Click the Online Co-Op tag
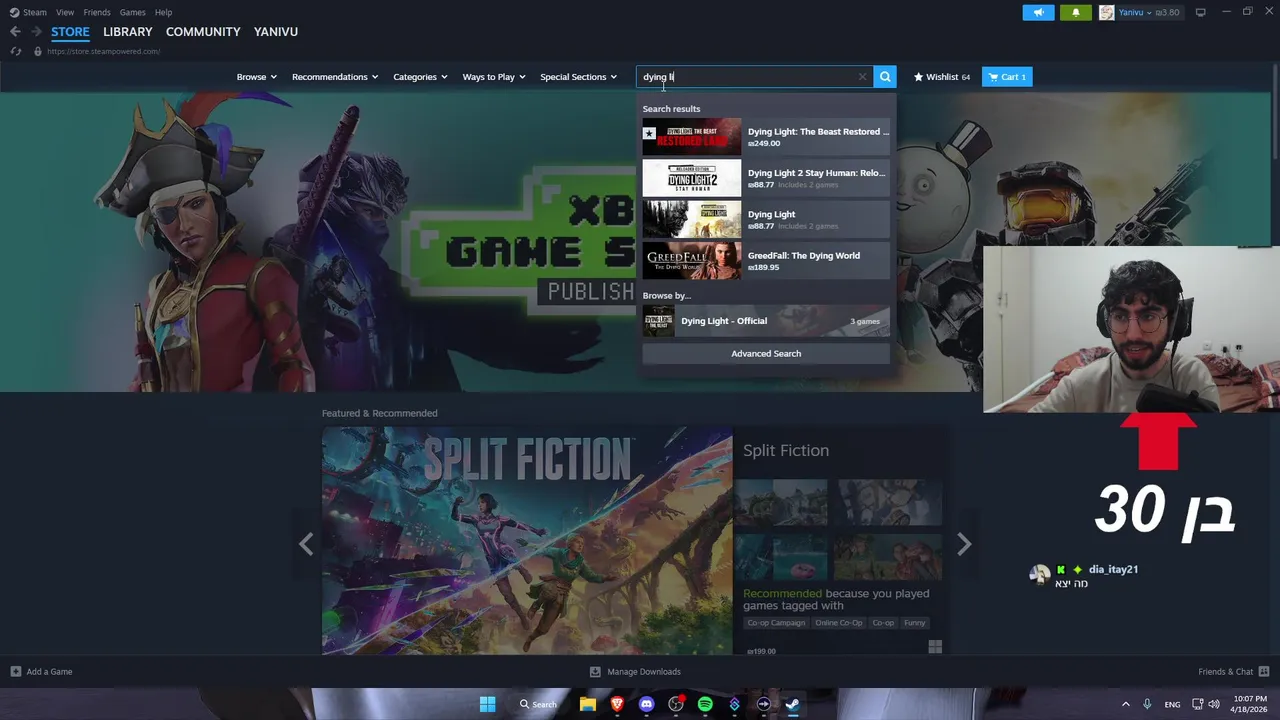This screenshot has height=720, width=1280. coord(839,623)
